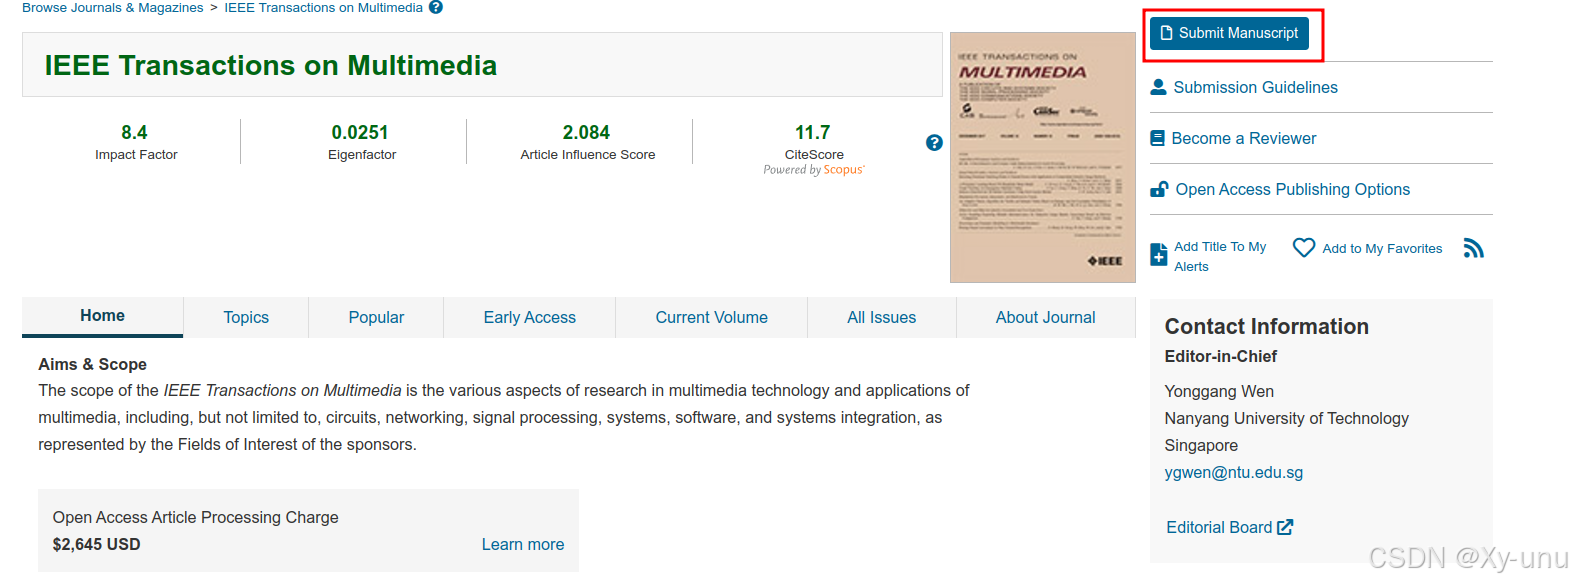The height and width of the screenshot is (585, 1573).
Task: Switch to the Popular tab
Action: 376,317
